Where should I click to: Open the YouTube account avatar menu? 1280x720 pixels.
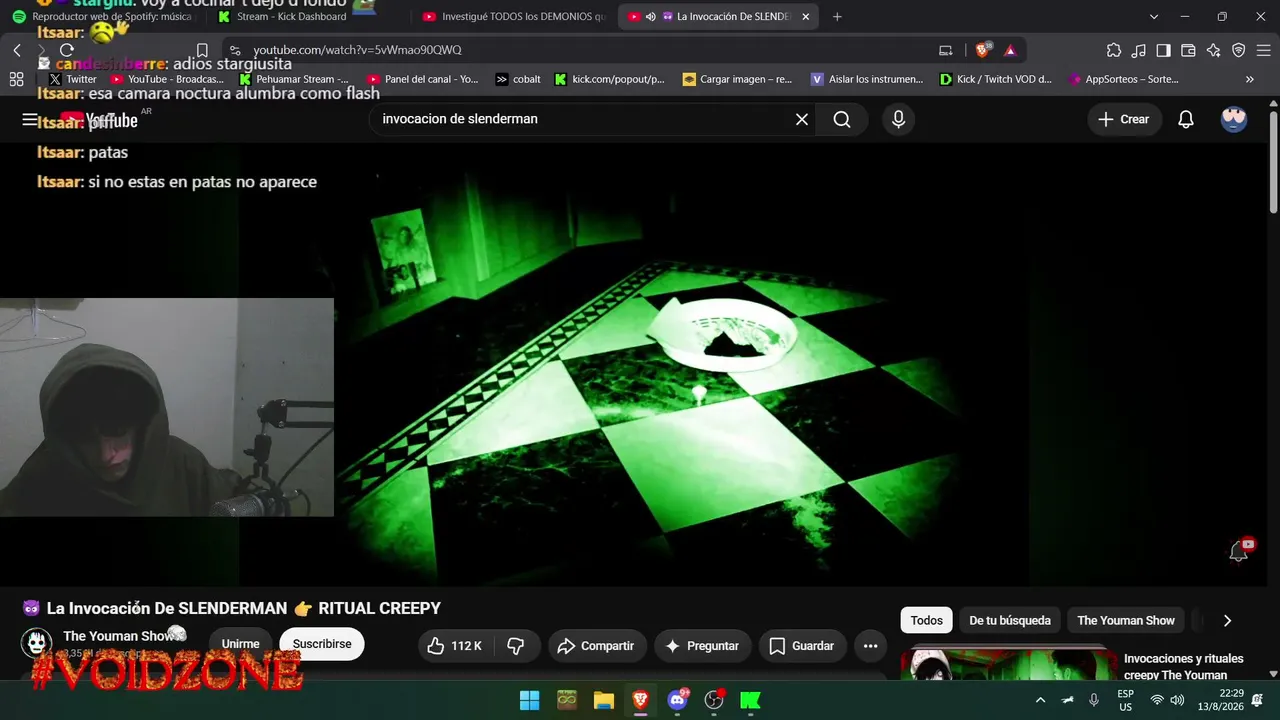(x=1234, y=119)
